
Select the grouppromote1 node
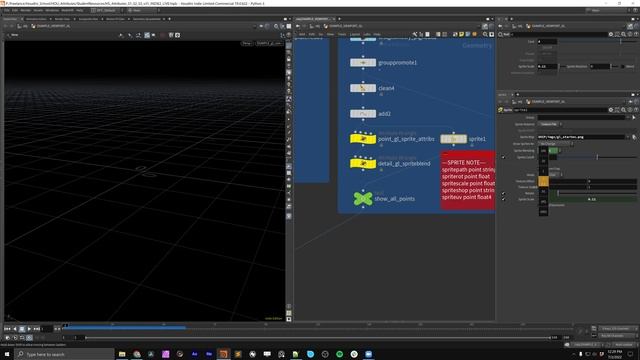pos(363,63)
